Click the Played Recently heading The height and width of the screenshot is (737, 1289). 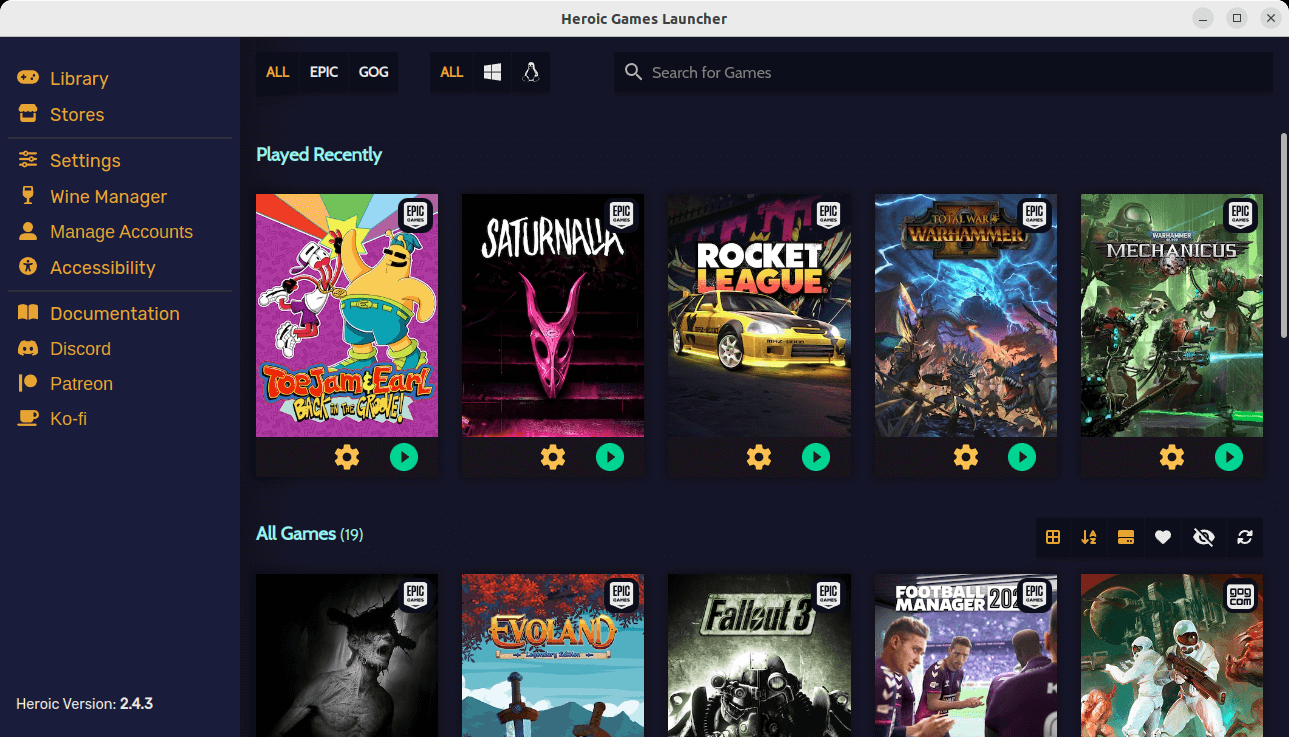319,155
